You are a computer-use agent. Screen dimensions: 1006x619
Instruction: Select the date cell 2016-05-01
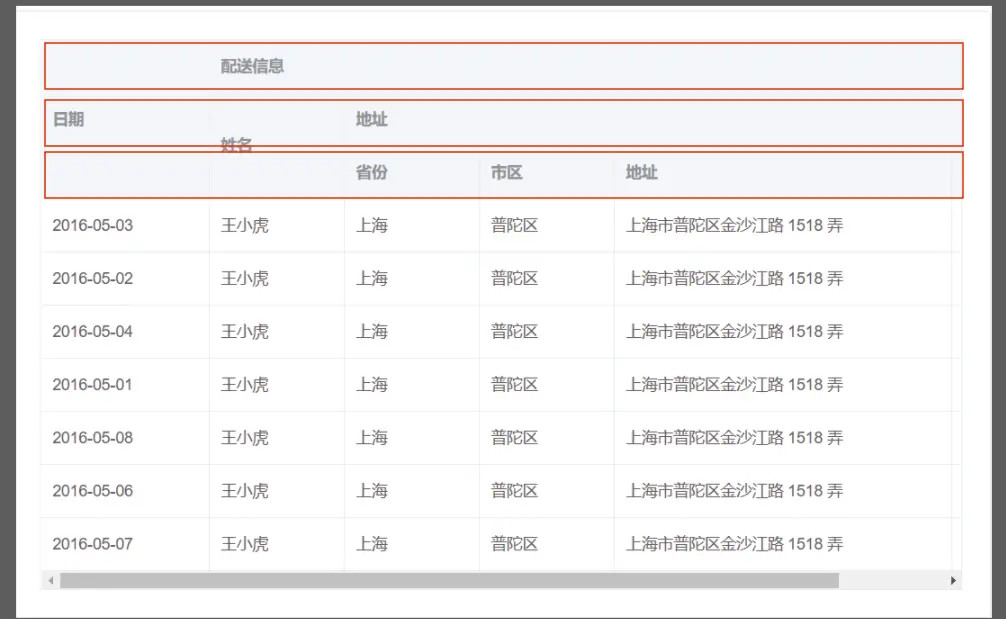coord(92,385)
